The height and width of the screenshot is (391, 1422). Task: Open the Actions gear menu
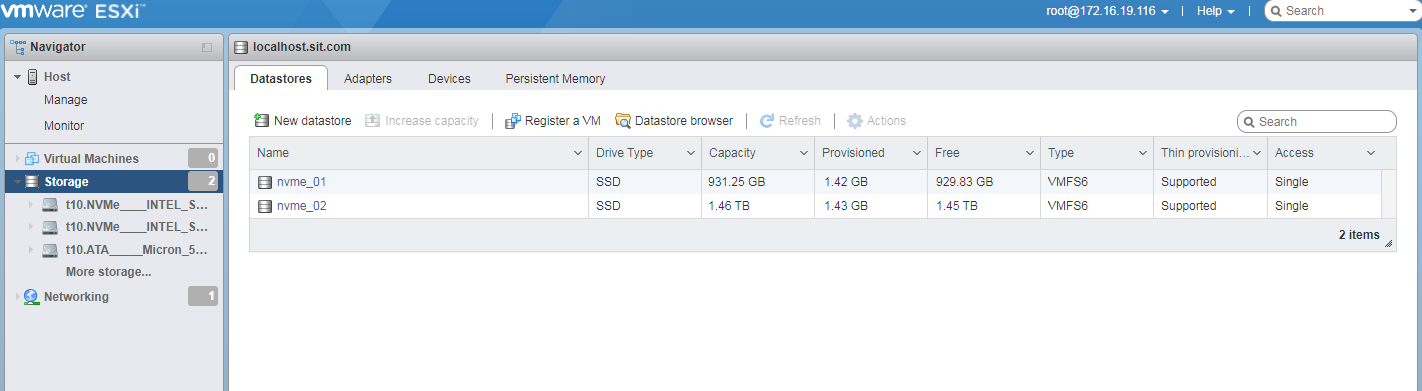click(876, 121)
